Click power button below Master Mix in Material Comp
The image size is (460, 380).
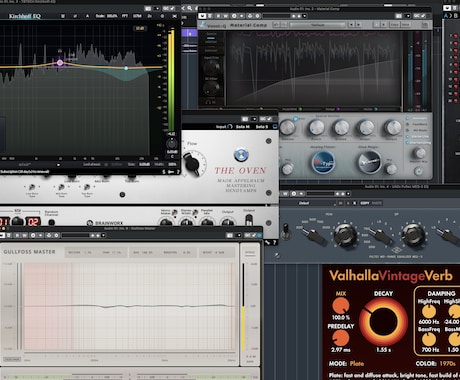(419, 171)
